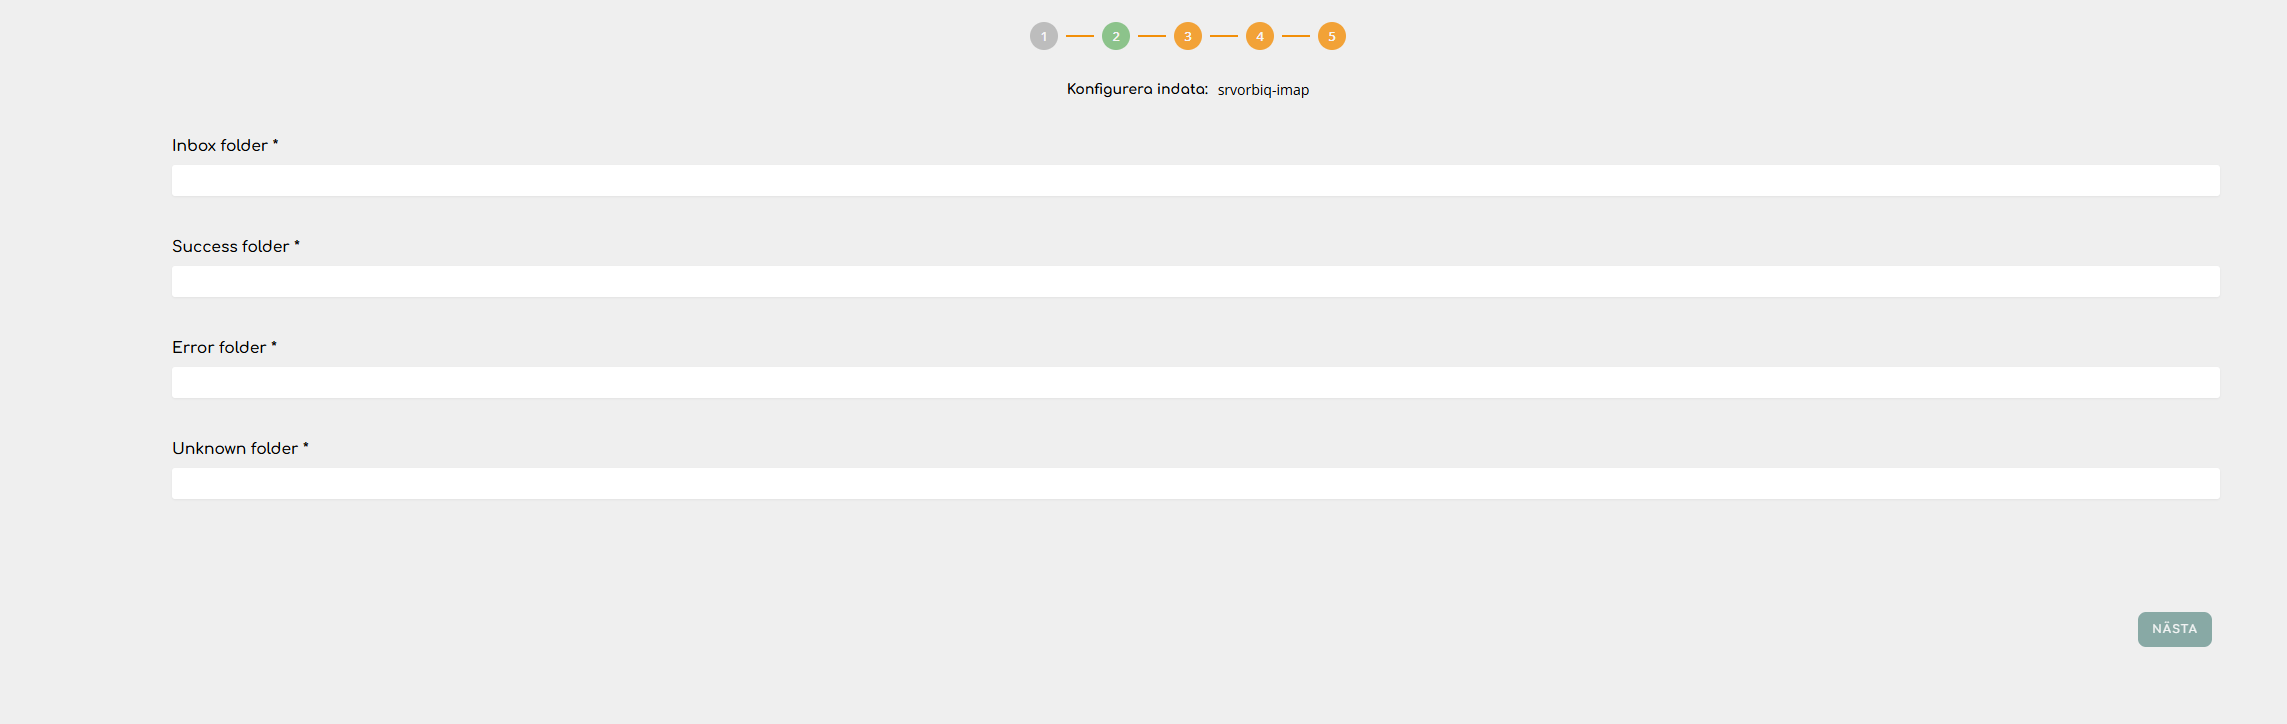Click the "Unknown folder *" label
The height and width of the screenshot is (724, 2287).
coord(240,449)
